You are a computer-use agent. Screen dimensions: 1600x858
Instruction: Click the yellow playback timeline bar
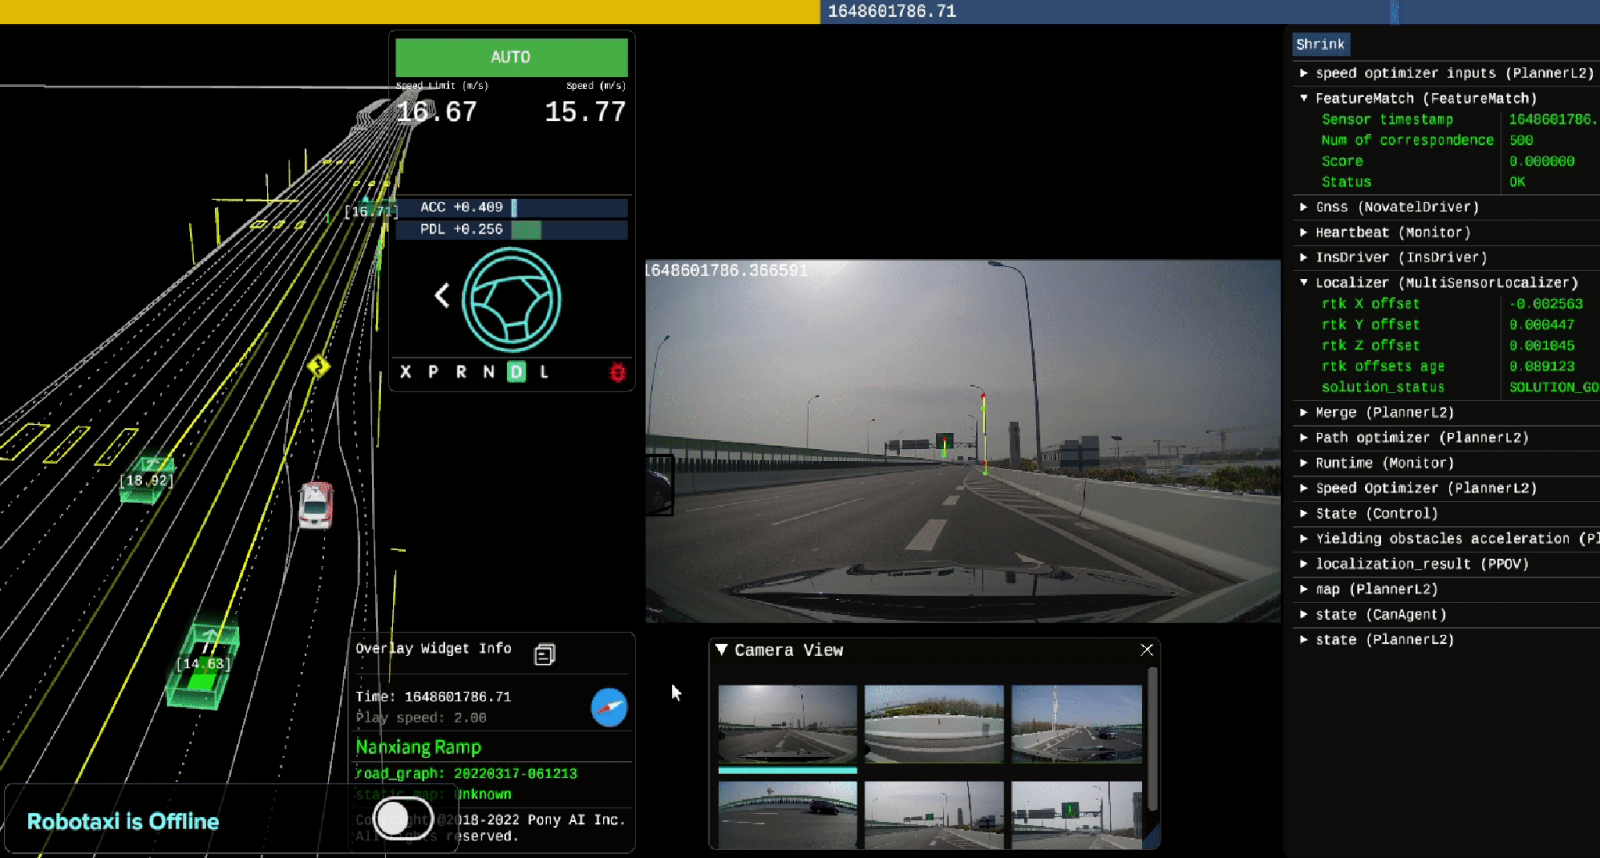coord(410,11)
